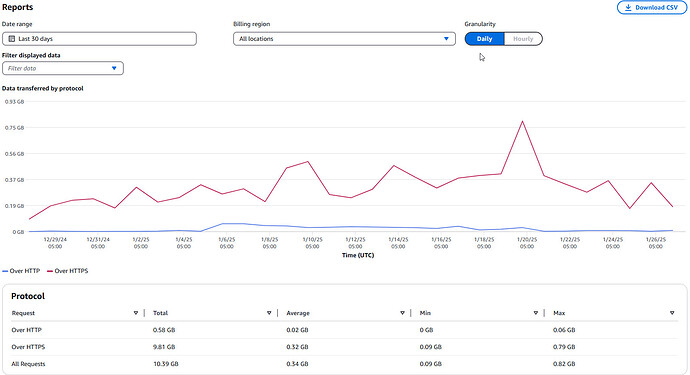Click the calendar icon in Date range field
Screen dimensions: 690x375
pyautogui.click(x=12, y=39)
